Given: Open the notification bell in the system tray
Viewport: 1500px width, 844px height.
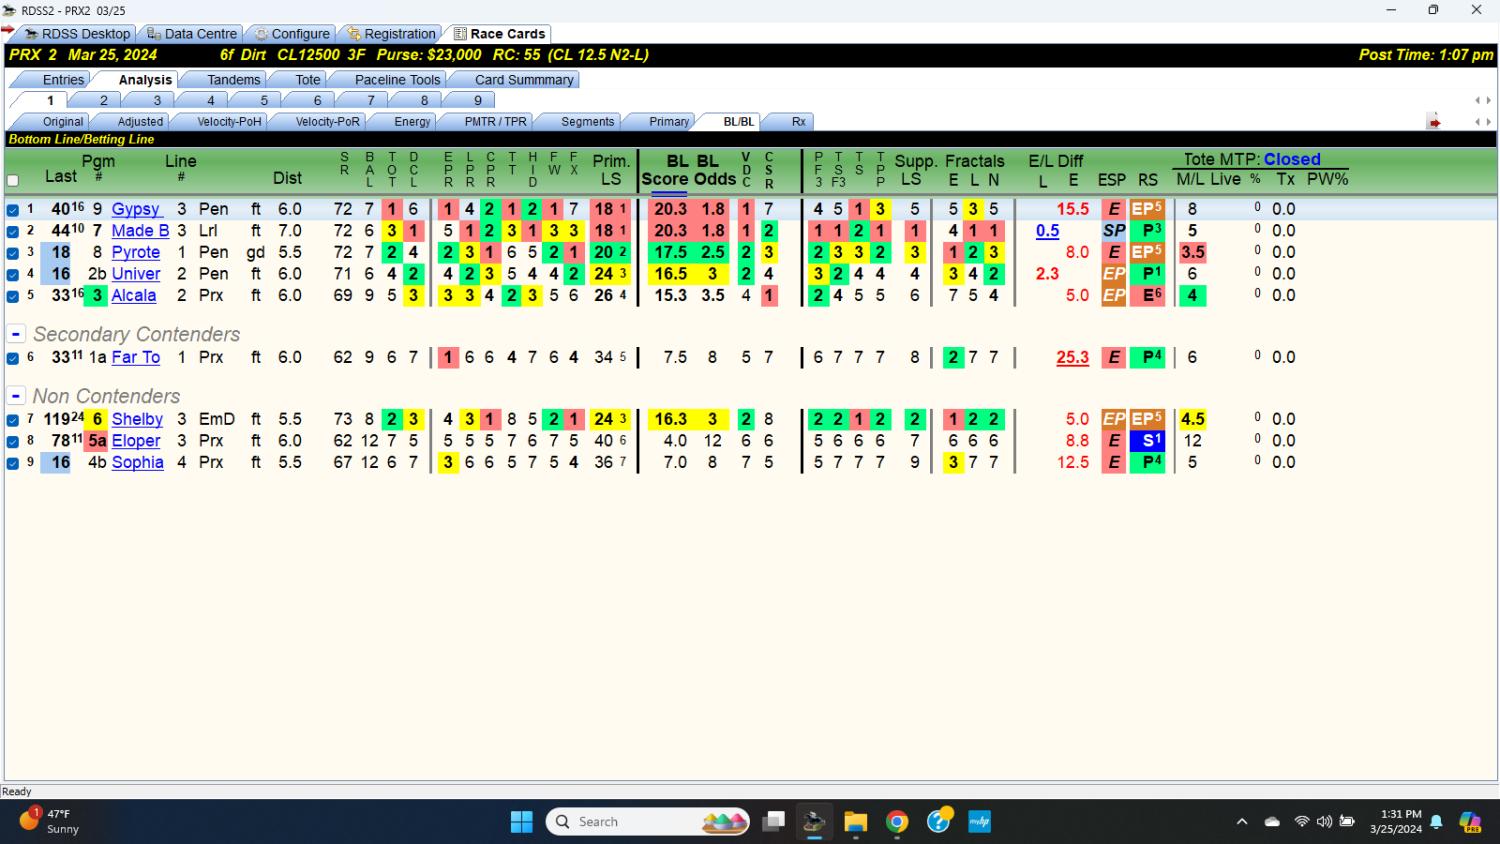Looking at the screenshot, I should click(1436, 822).
